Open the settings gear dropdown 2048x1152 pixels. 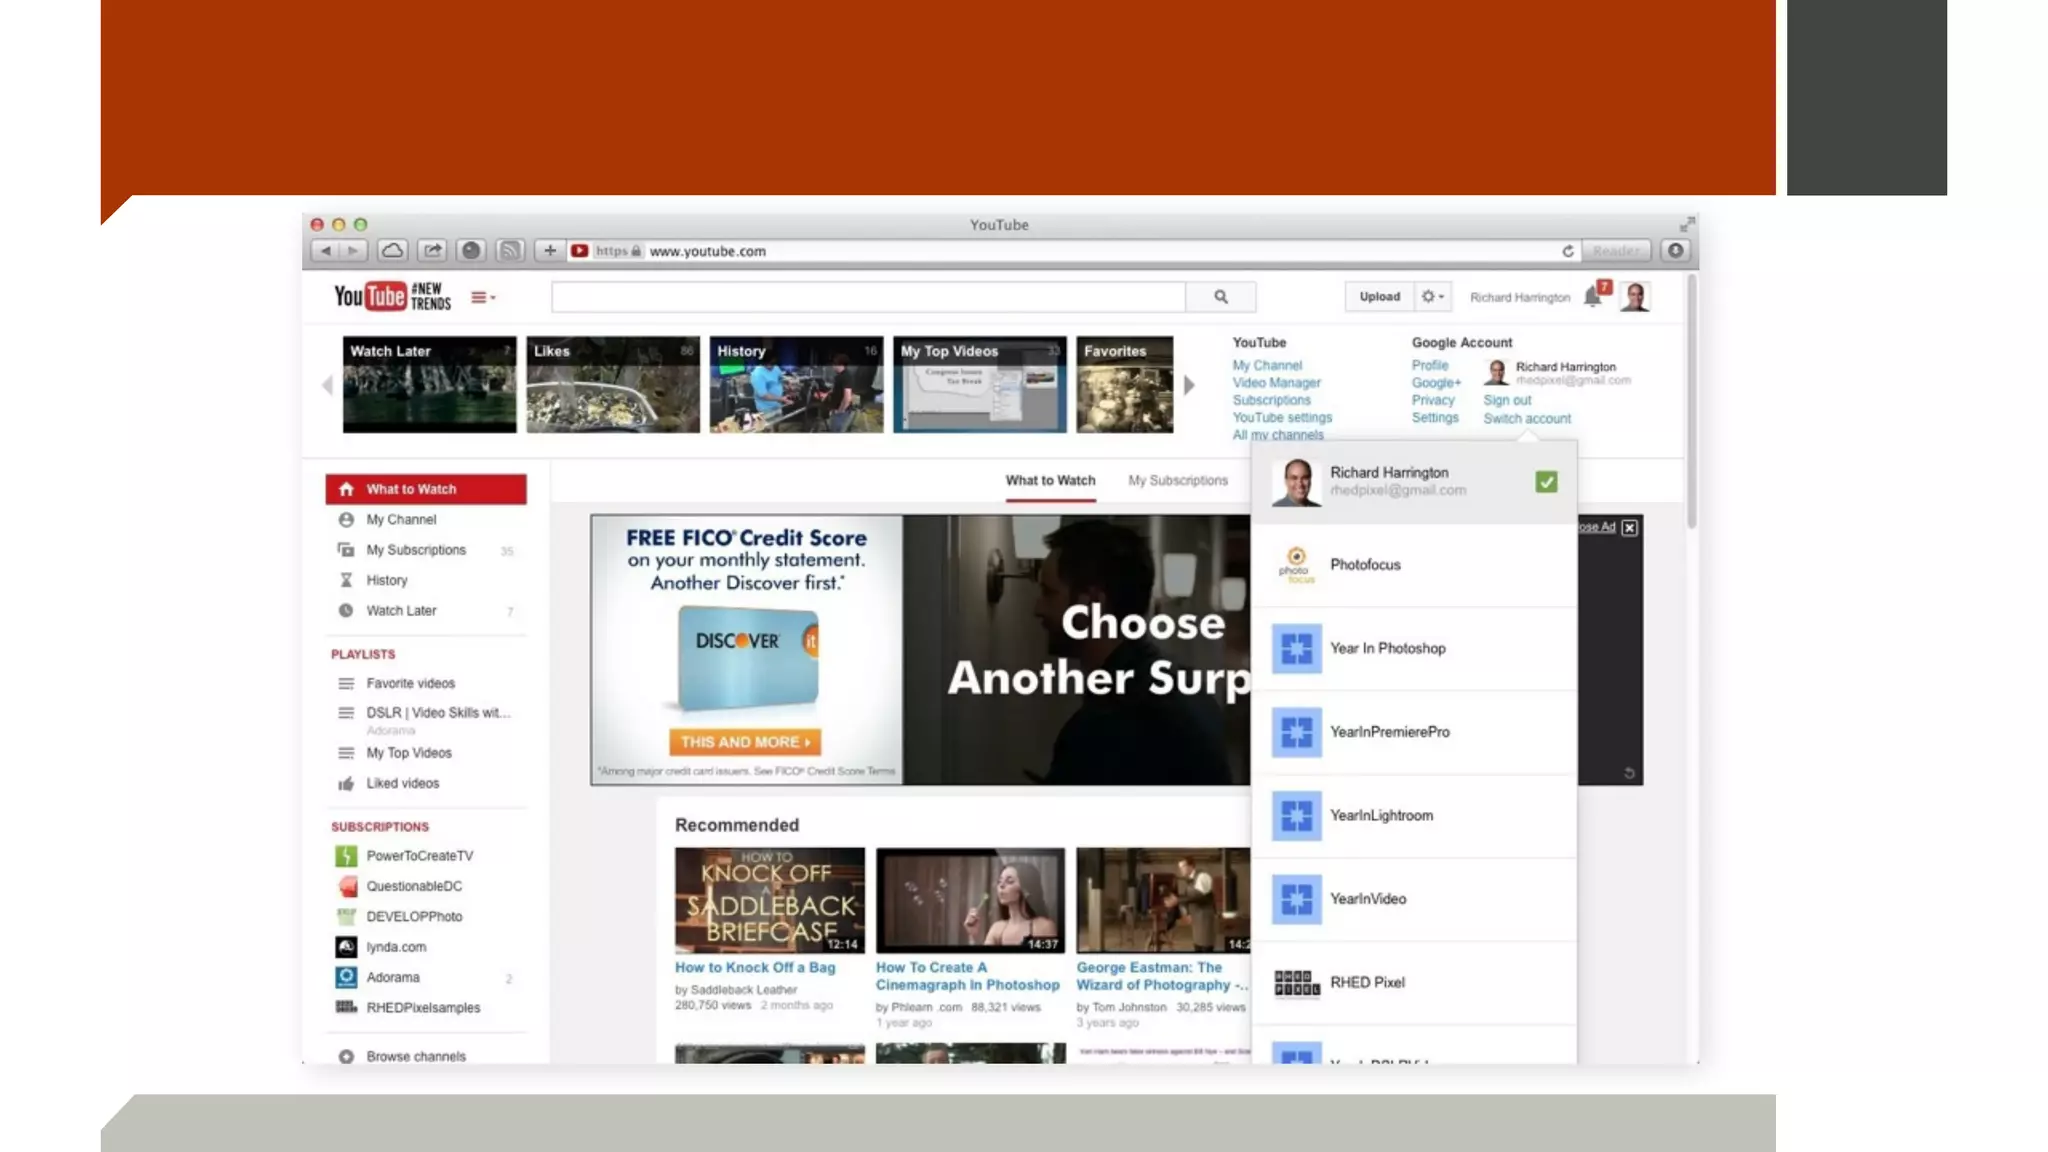point(1432,297)
